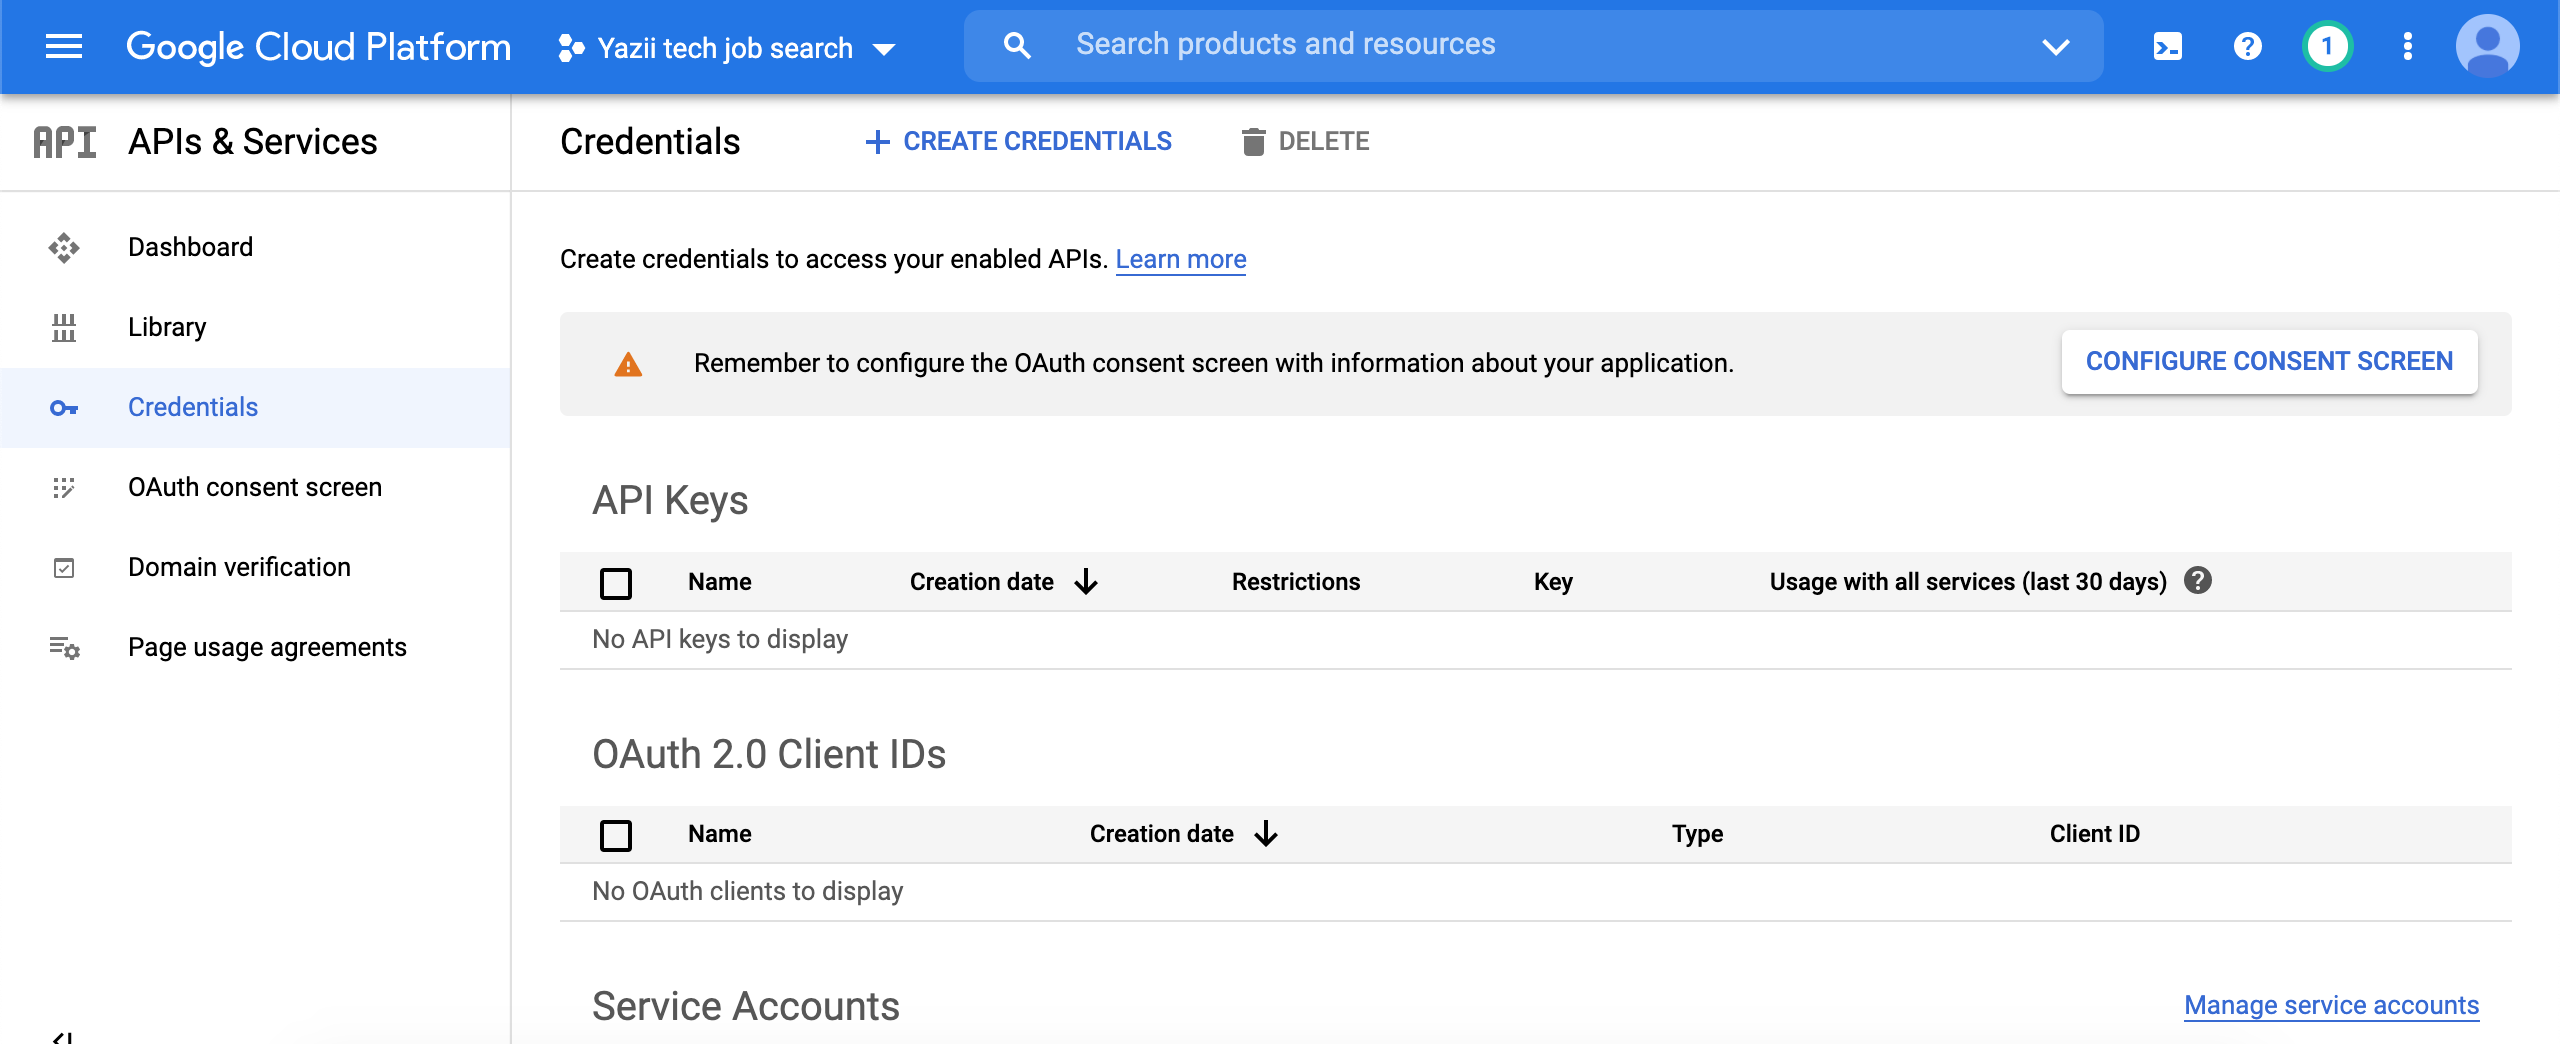This screenshot has width=2560, height=1044.
Task: Click the orange warning triangle icon
Action: tap(628, 364)
